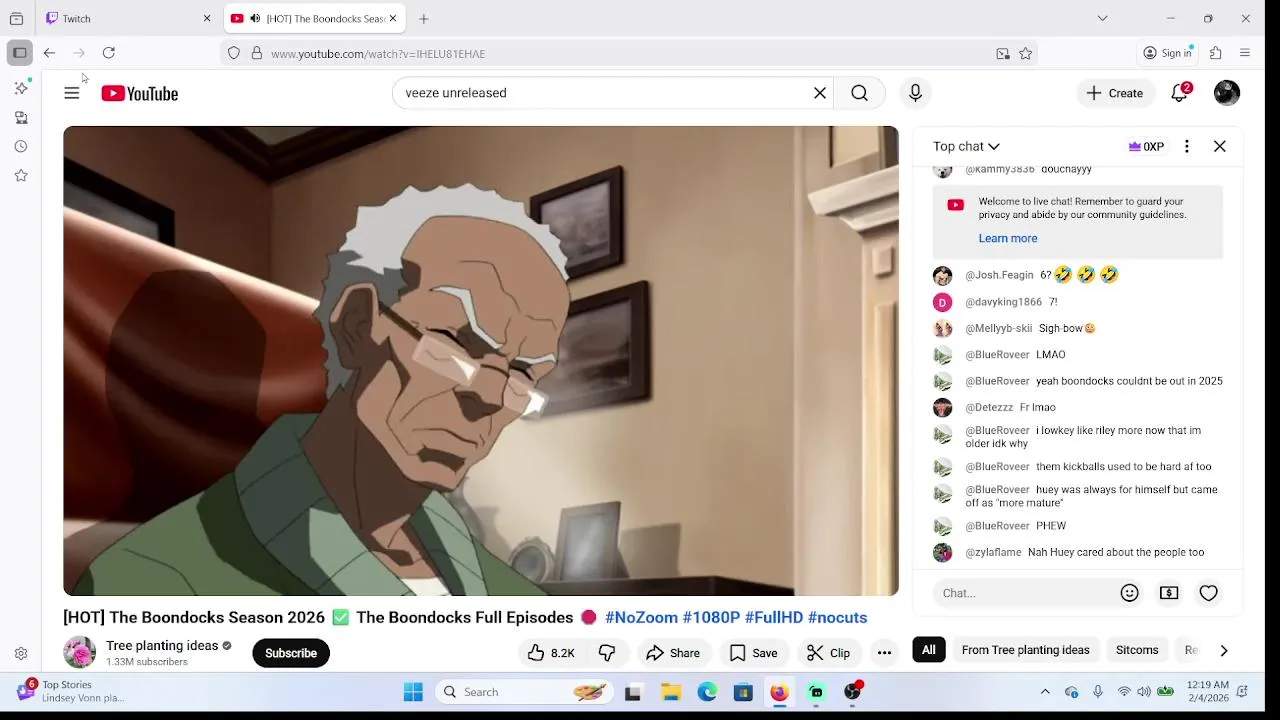
Task: Open the #FullHD hashtag link
Action: [x=774, y=617]
